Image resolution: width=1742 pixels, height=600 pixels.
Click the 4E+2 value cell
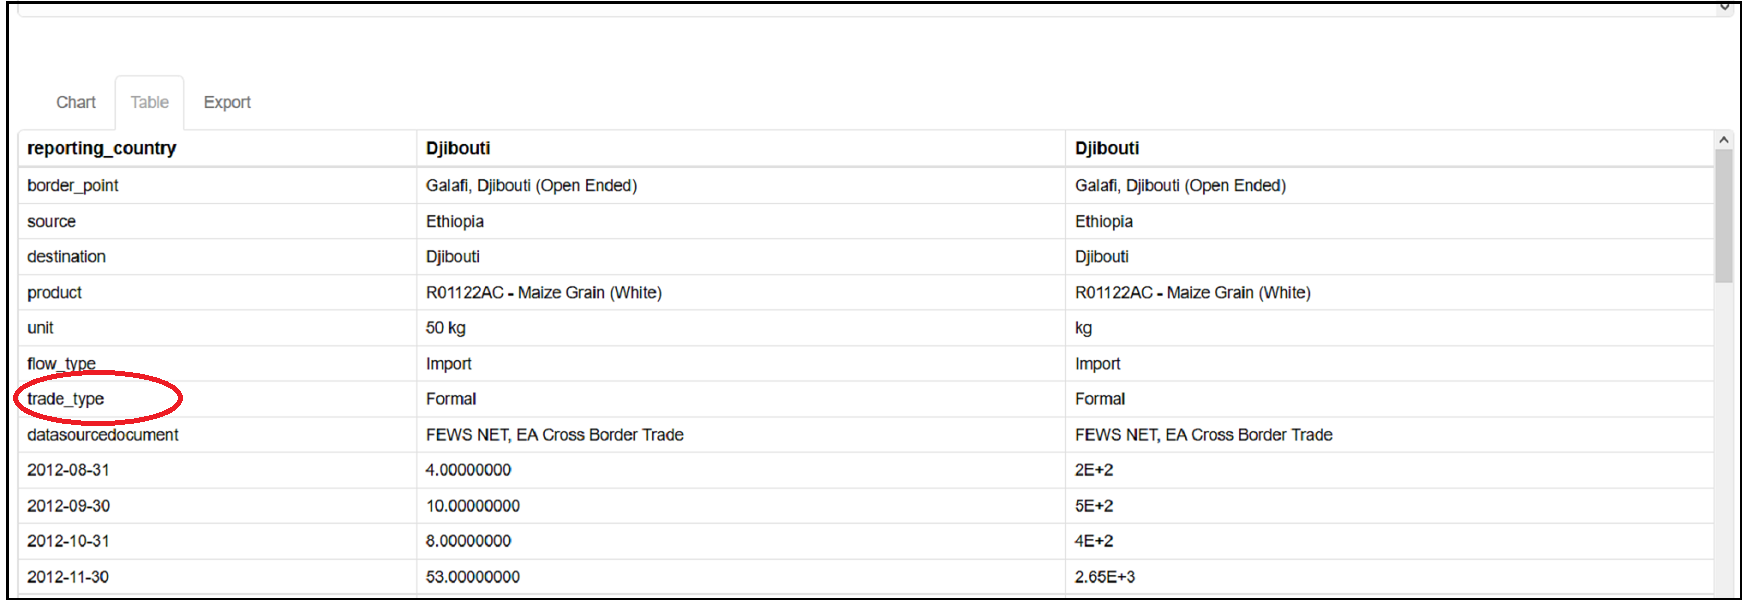pyautogui.click(x=1094, y=541)
